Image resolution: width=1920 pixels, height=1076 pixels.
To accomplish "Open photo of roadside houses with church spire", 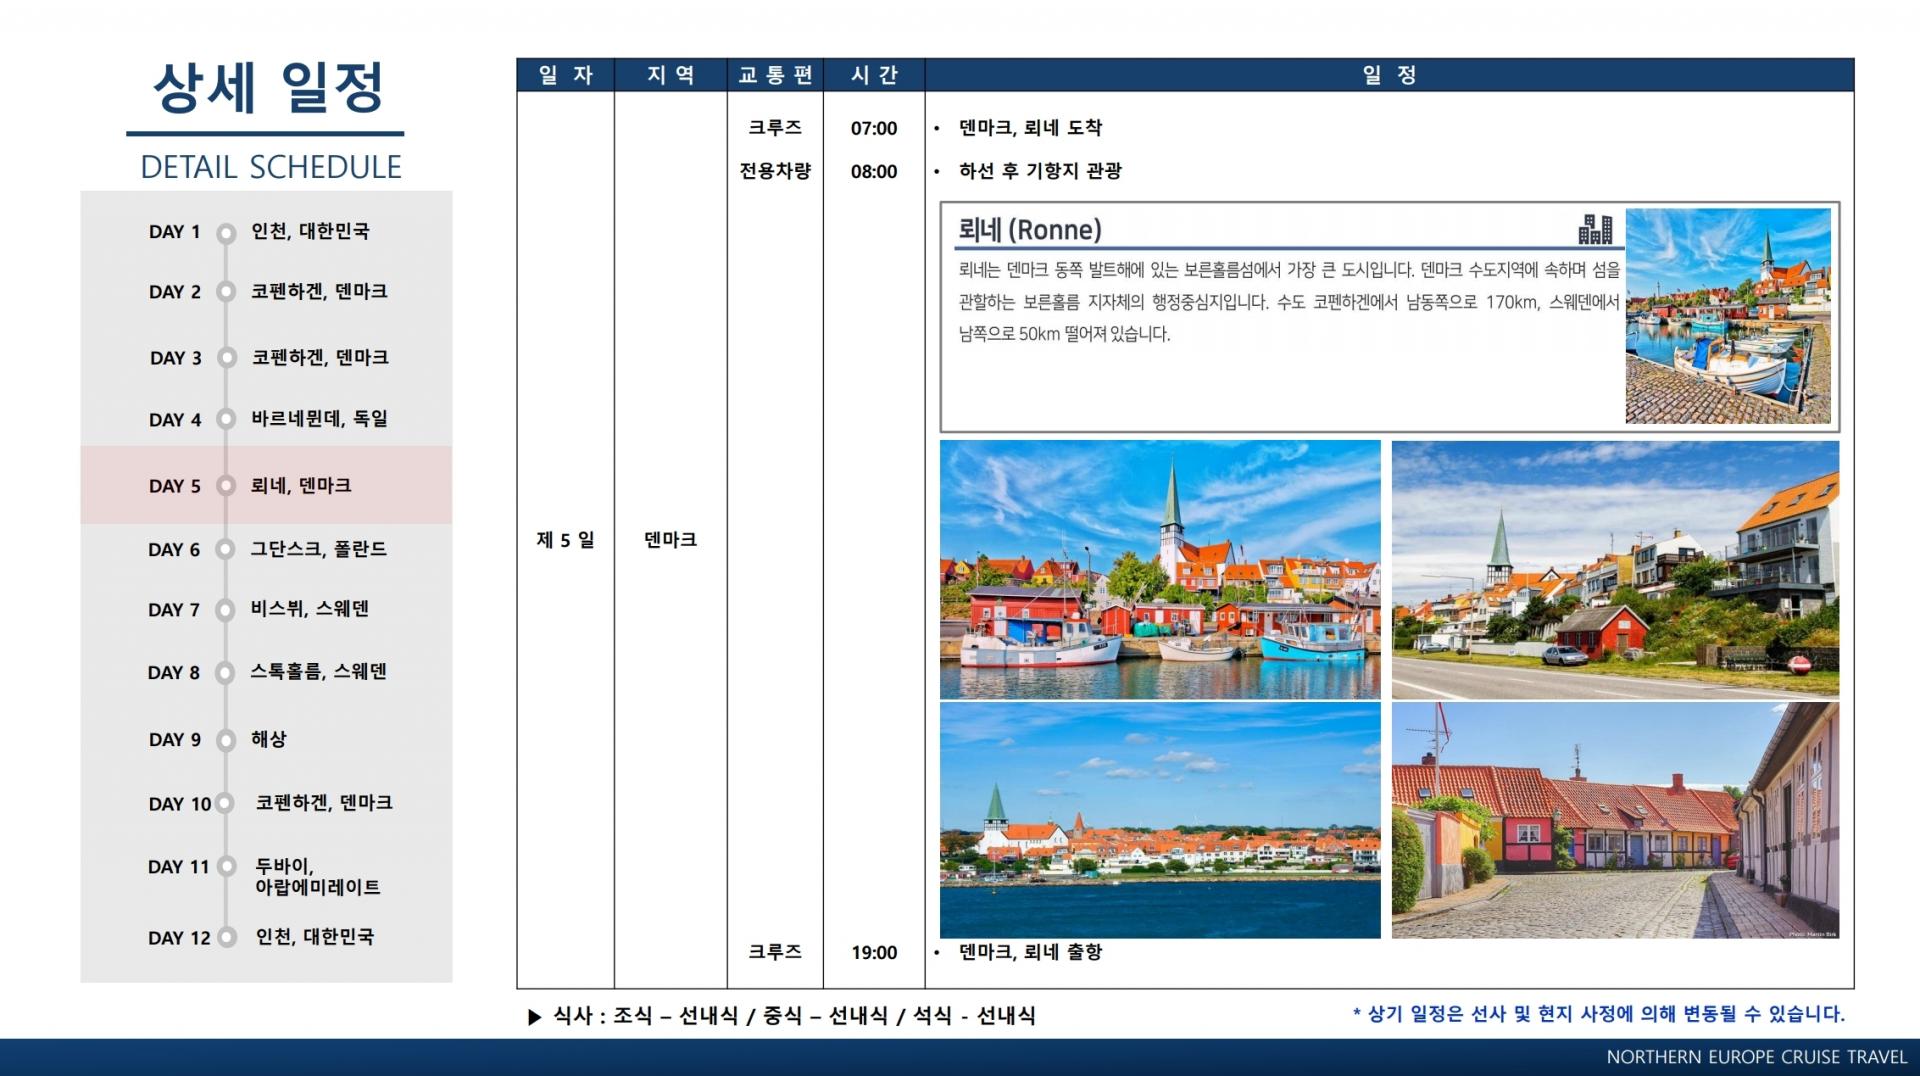I will (1615, 569).
